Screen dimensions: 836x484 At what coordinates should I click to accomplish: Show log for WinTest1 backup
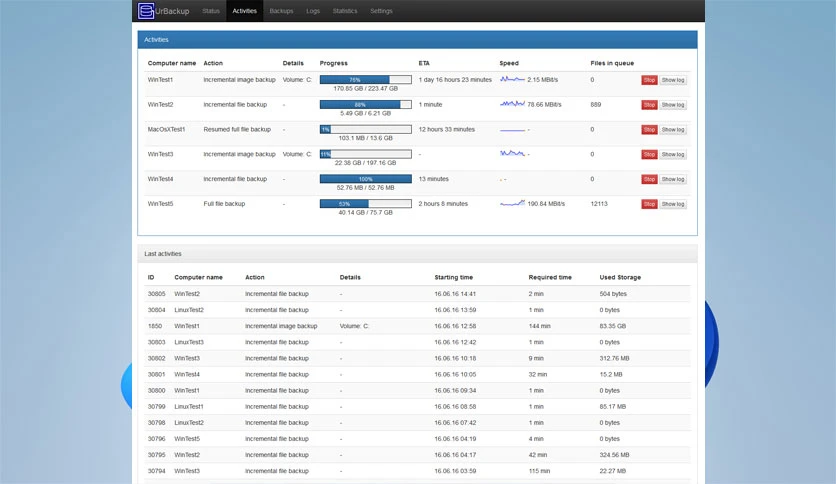[673, 80]
